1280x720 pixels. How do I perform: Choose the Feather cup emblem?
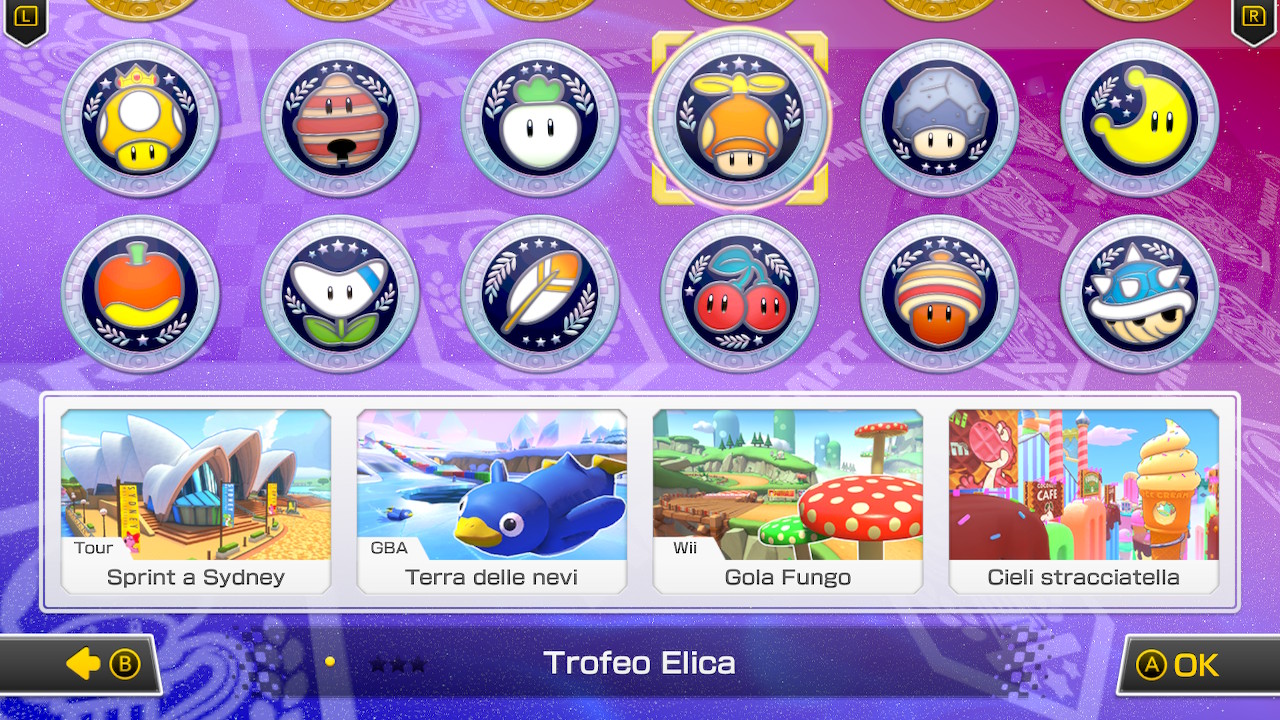pyautogui.click(x=540, y=294)
